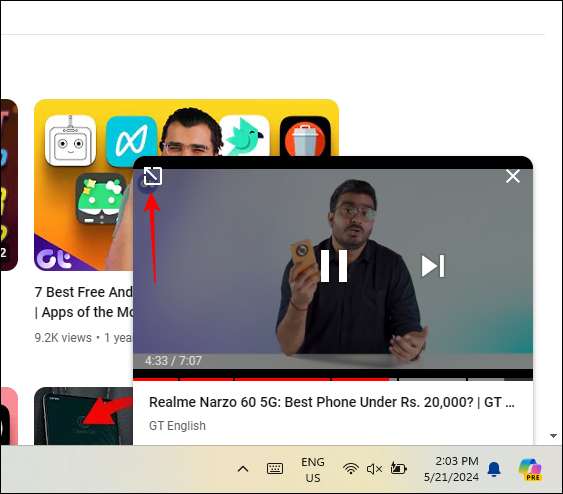Image resolution: width=563 pixels, height=494 pixels.
Task: Open the red arrow phone video thumbnail
Action: click(x=83, y=416)
